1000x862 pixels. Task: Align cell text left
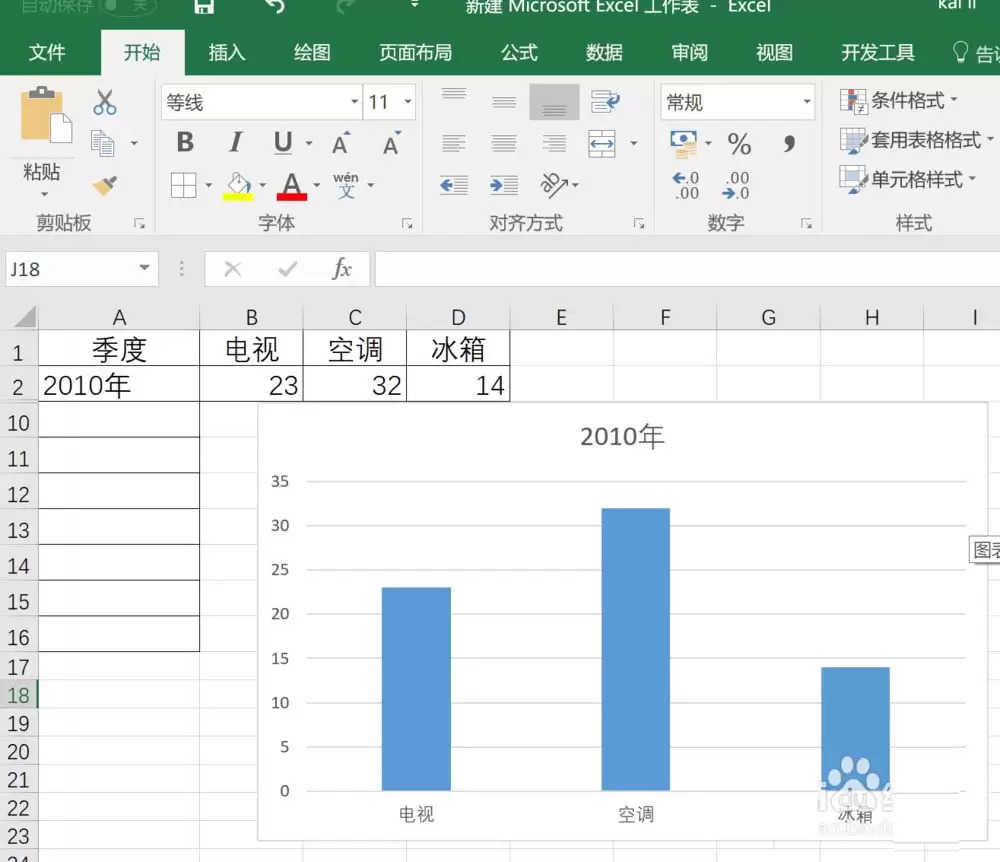click(x=453, y=143)
